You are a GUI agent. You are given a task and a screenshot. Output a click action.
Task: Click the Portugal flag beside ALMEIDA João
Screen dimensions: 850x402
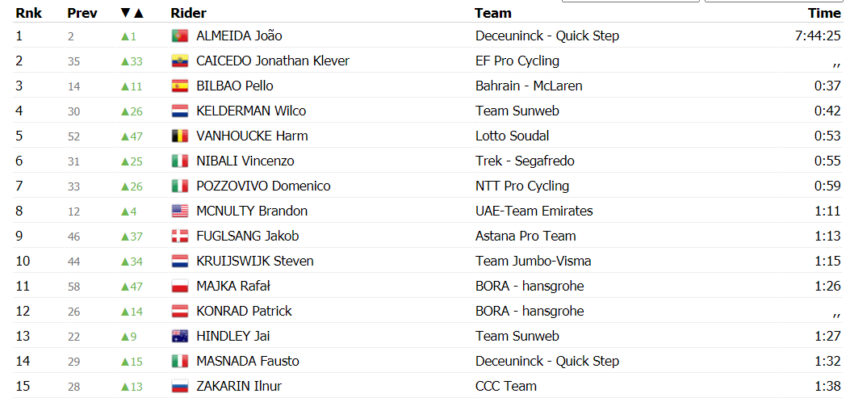tap(179, 36)
